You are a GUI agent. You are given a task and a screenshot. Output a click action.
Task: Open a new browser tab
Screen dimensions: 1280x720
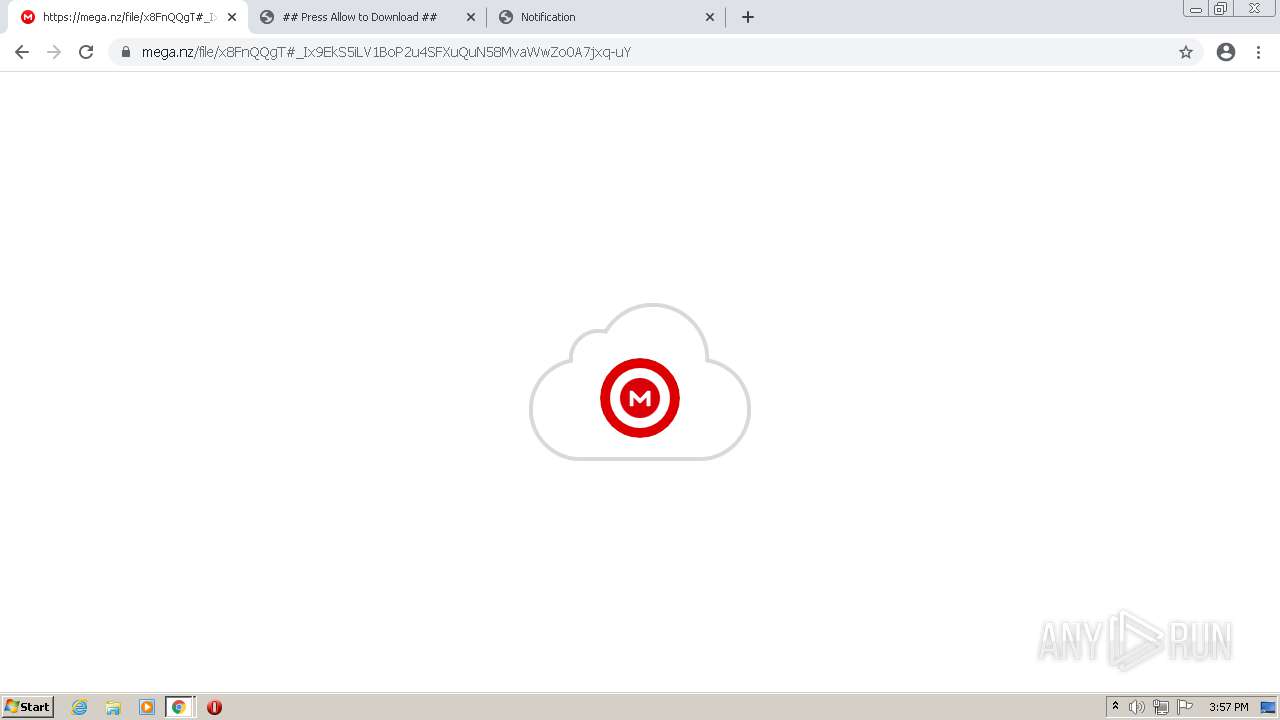click(748, 17)
